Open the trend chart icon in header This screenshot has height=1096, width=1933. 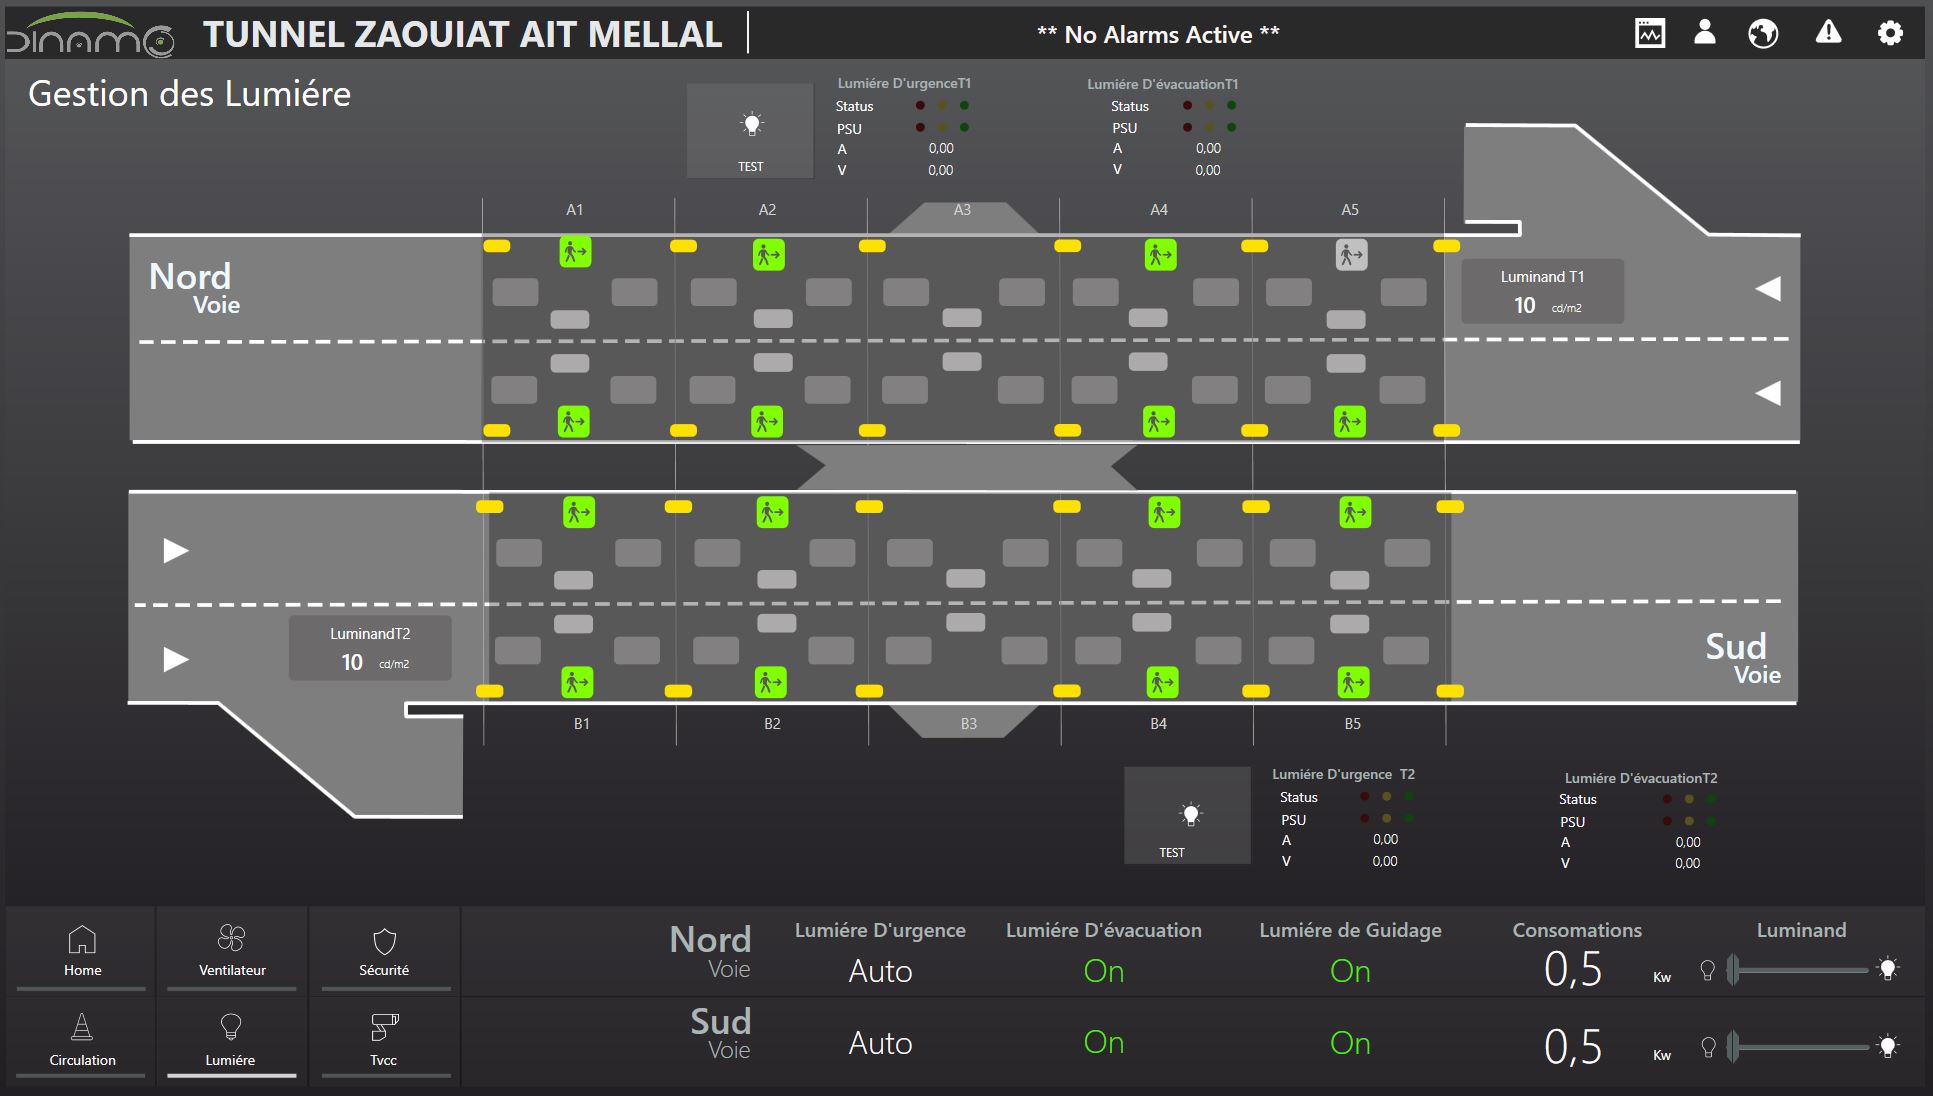tap(1649, 33)
